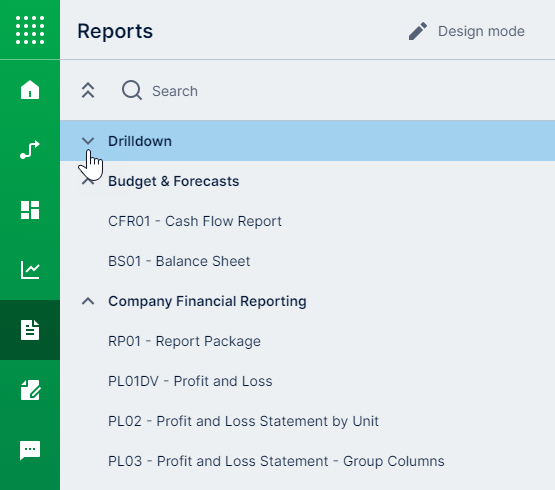Open the workflow route icon in sidebar

point(30,149)
